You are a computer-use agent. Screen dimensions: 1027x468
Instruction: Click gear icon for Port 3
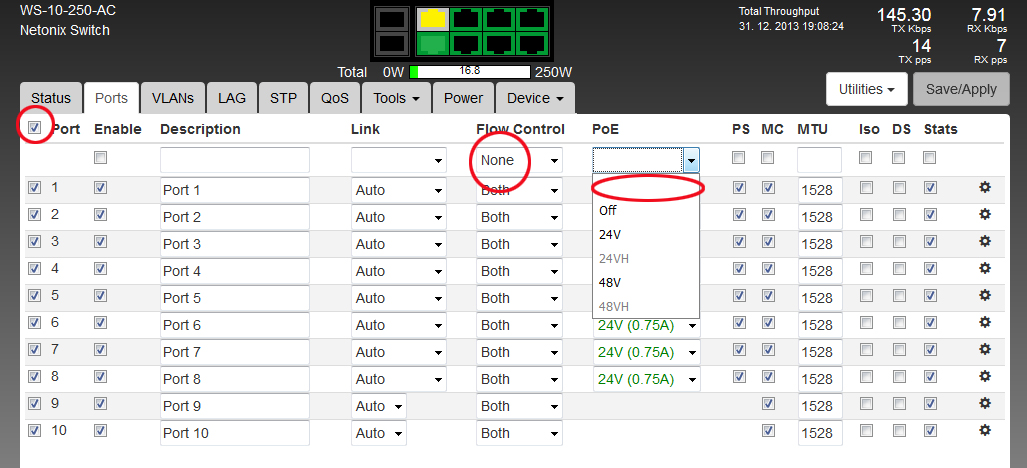pyautogui.click(x=984, y=241)
